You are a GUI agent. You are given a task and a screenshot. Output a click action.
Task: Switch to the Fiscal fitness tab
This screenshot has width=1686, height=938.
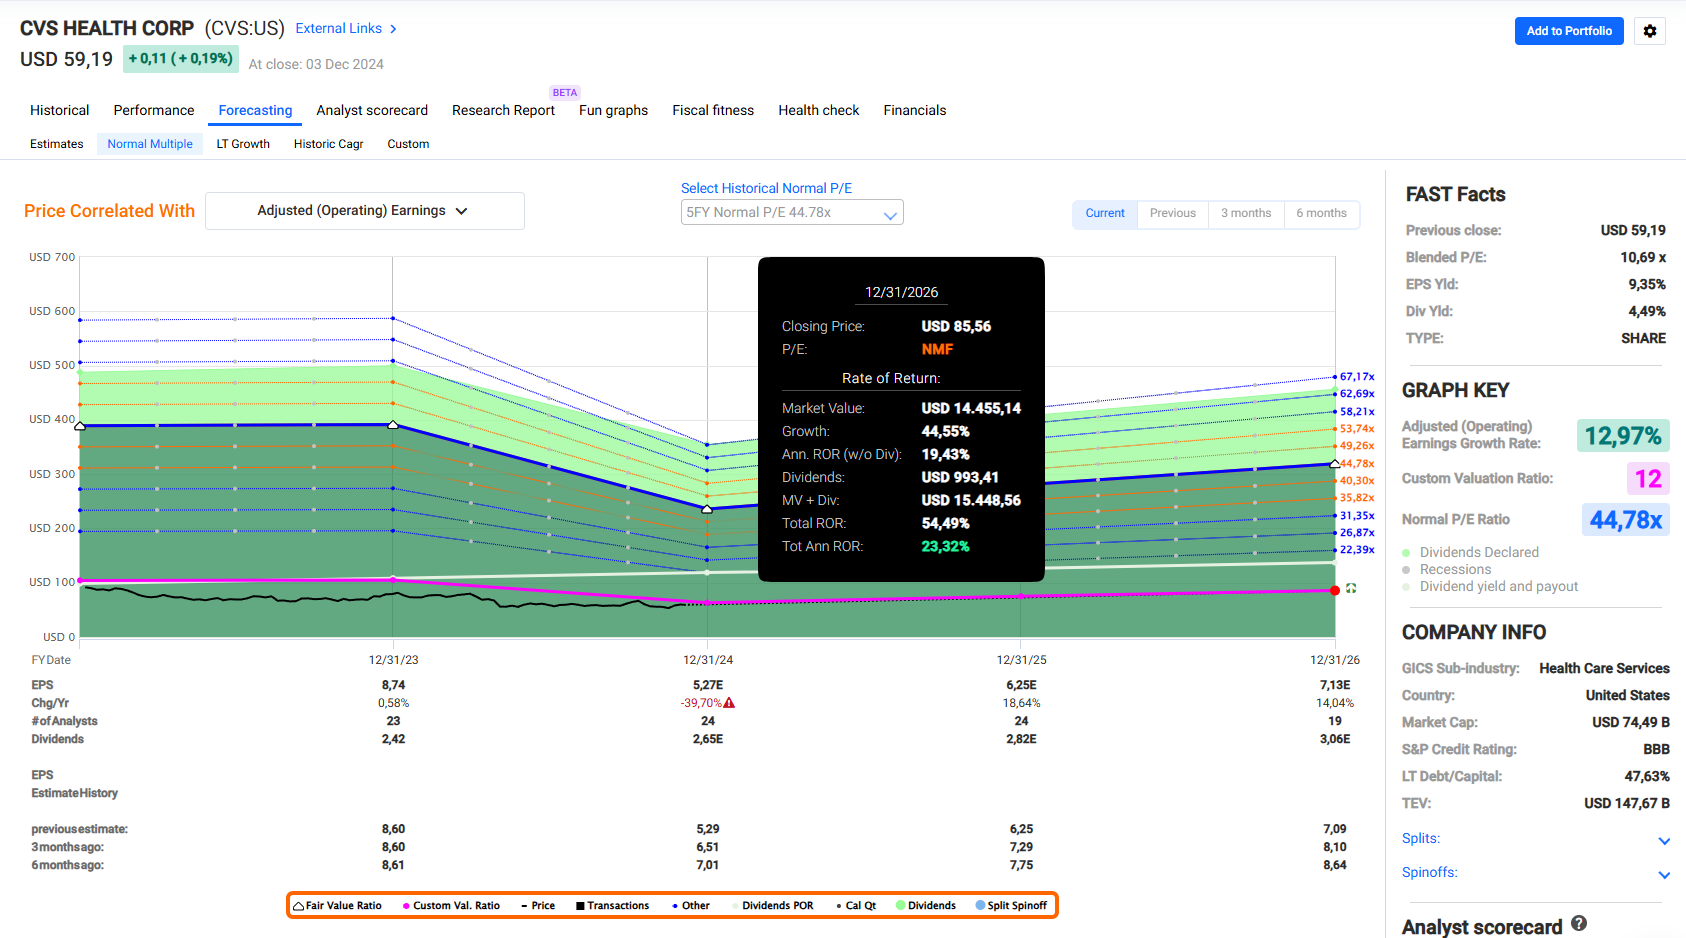click(x=712, y=110)
